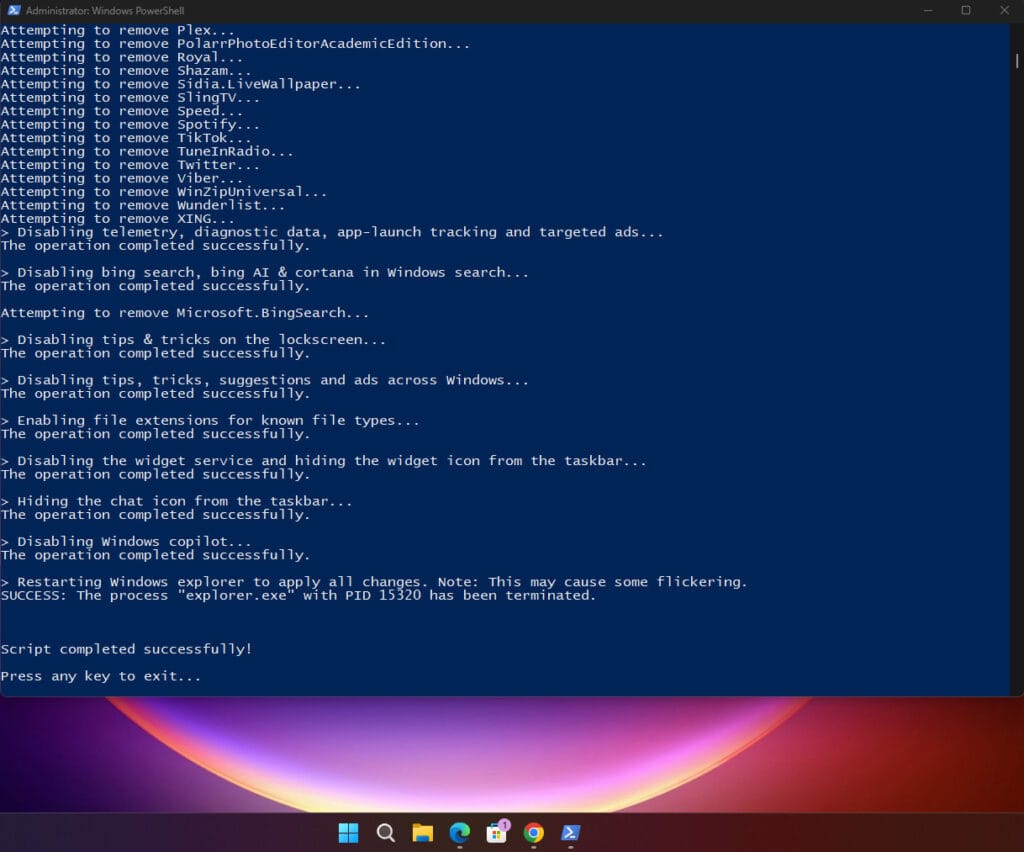Screen dimensions: 1024x852
Task: Open Microsoft Store from the taskbar
Action: [497, 832]
